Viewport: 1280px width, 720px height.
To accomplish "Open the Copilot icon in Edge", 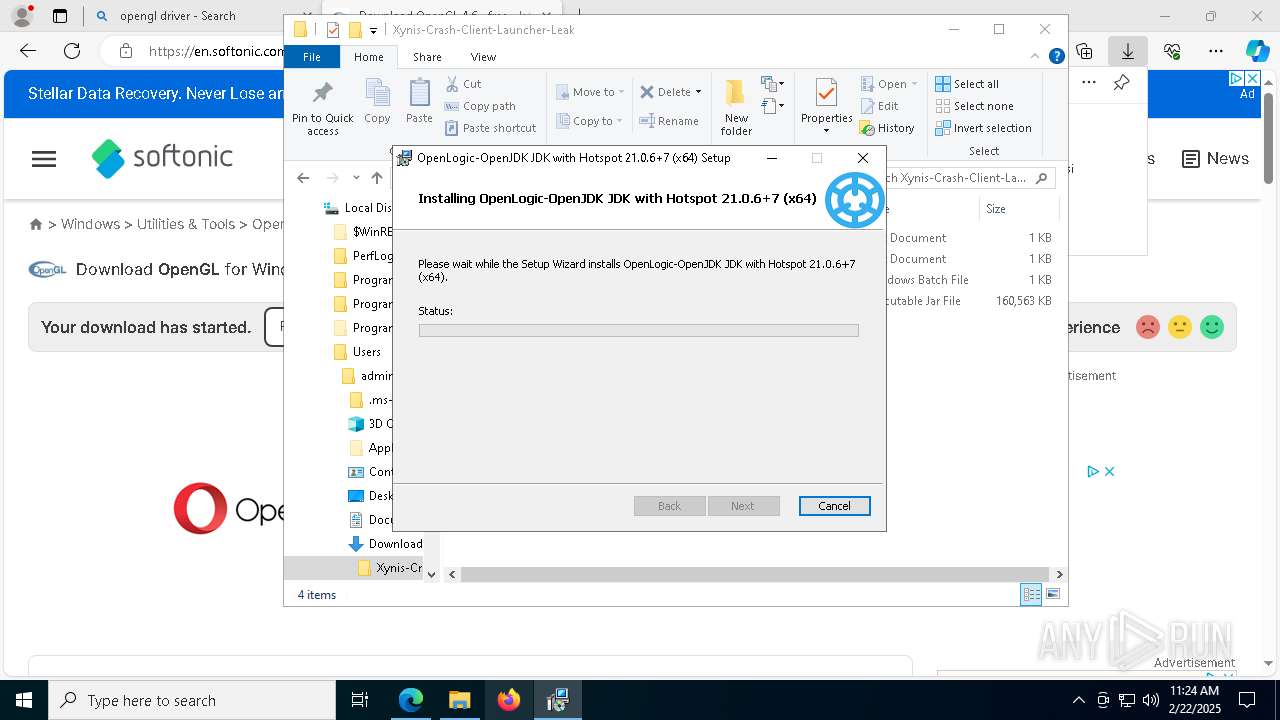I will tap(1257, 51).
